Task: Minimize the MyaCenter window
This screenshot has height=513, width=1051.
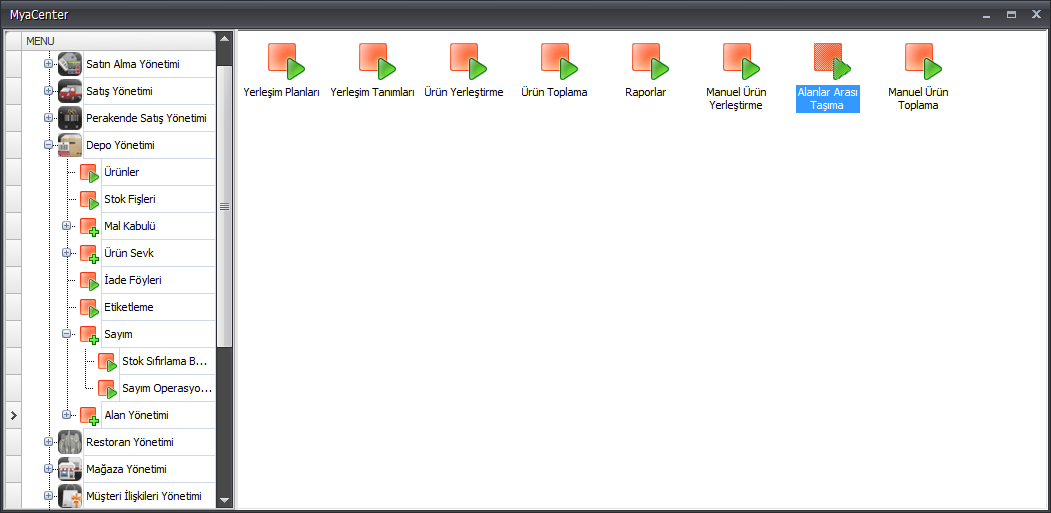Action: click(x=986, y=14)
